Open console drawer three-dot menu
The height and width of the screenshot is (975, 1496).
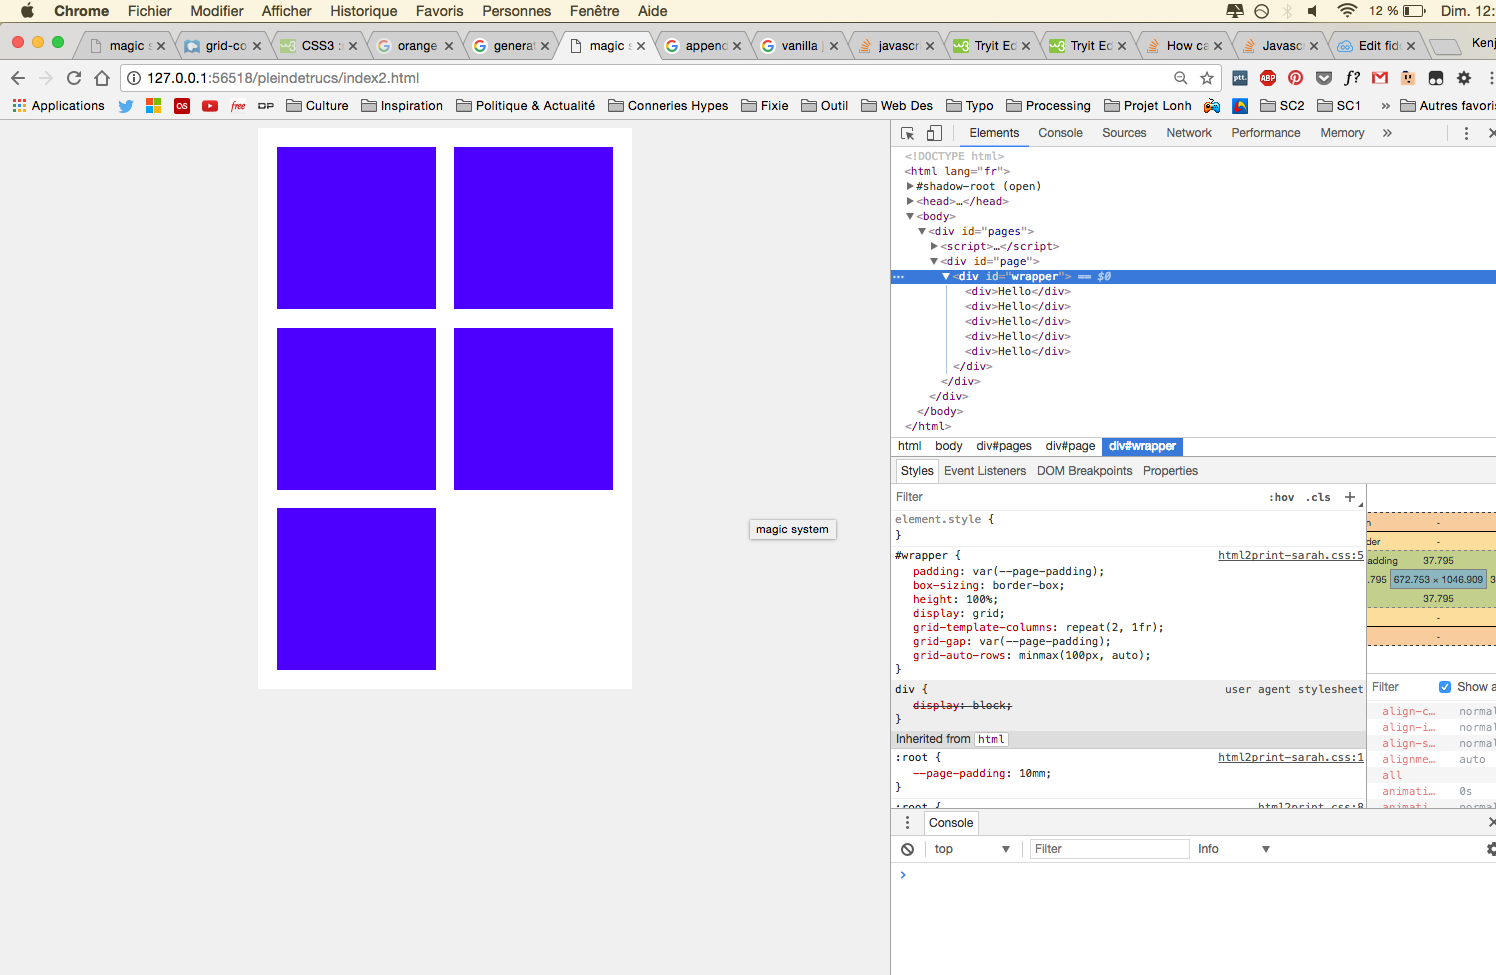pos(908,823)
